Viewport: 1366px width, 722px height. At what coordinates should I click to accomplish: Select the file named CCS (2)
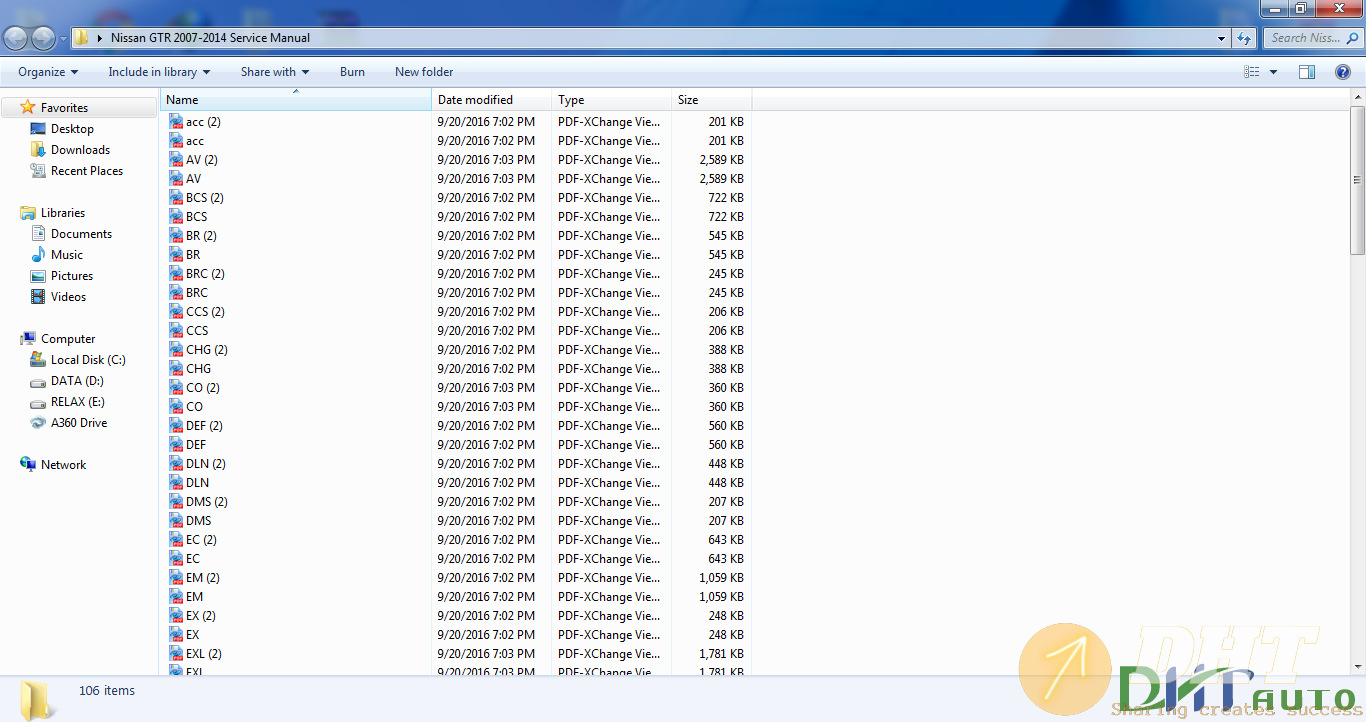coord(205,312)
